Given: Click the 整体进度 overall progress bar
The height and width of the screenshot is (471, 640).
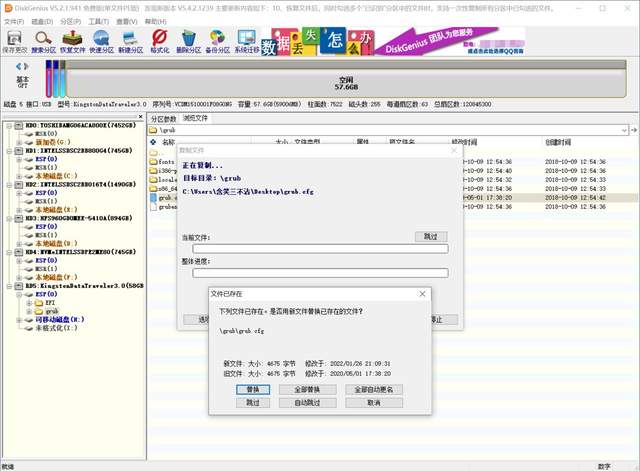Looking at the screenshot, I should tap(320, 273).
